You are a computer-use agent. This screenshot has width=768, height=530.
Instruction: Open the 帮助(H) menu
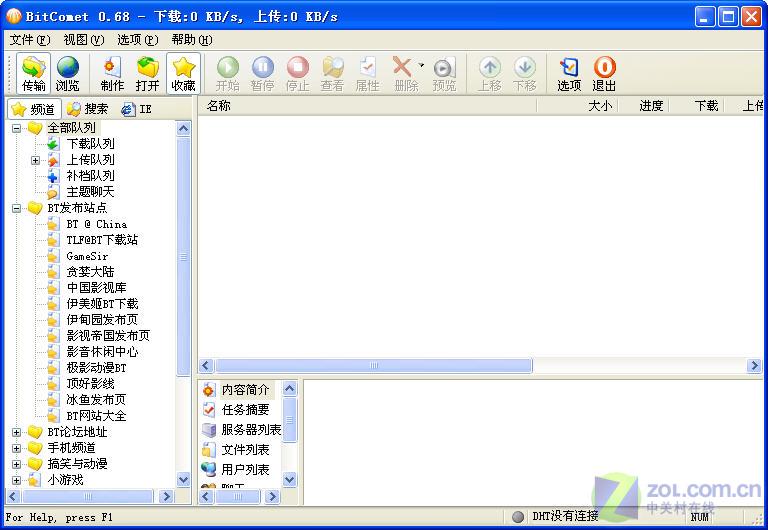tap(192, 40)
